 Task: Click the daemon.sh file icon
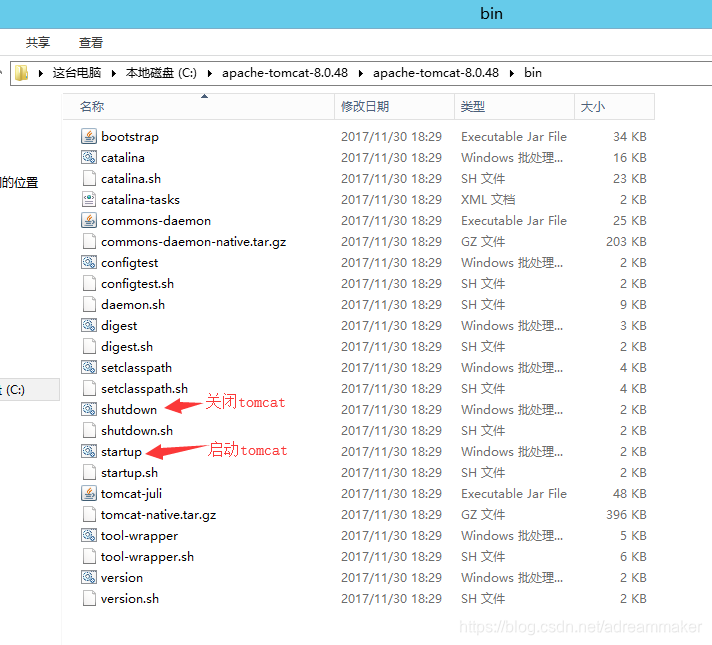[89, 304]
